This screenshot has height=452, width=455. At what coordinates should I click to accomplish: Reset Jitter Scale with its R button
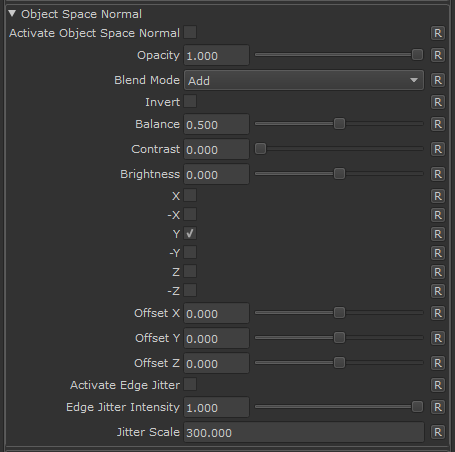438,432
